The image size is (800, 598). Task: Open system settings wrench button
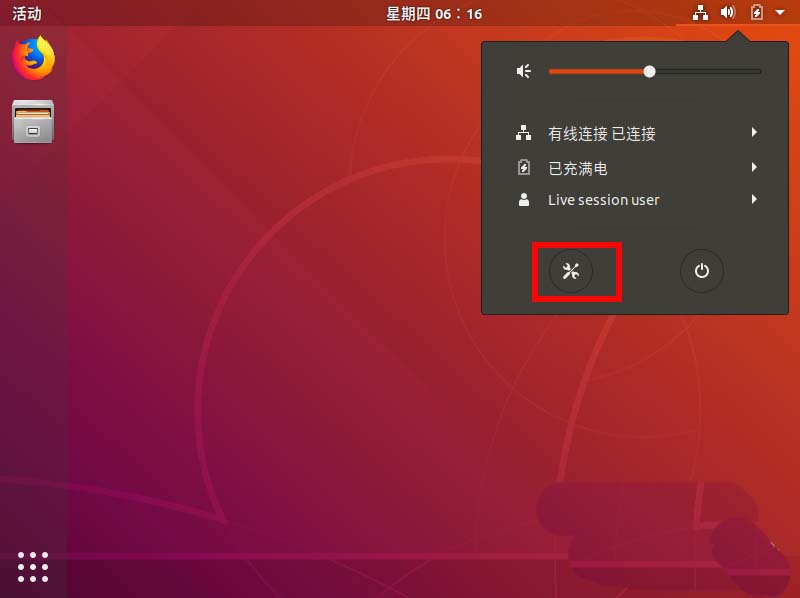point(570,271)
